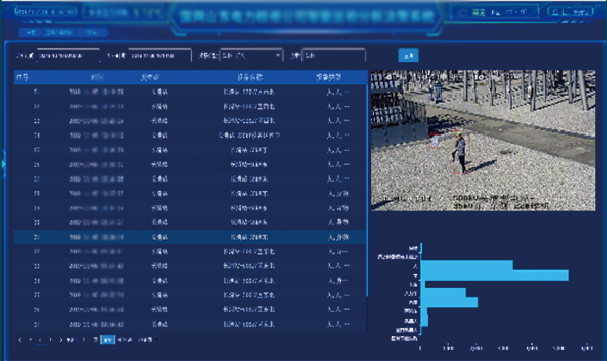Viewport: 607px width, 361px height.
Task: Open the type dropdown in the filter bar
Action: 251,55
